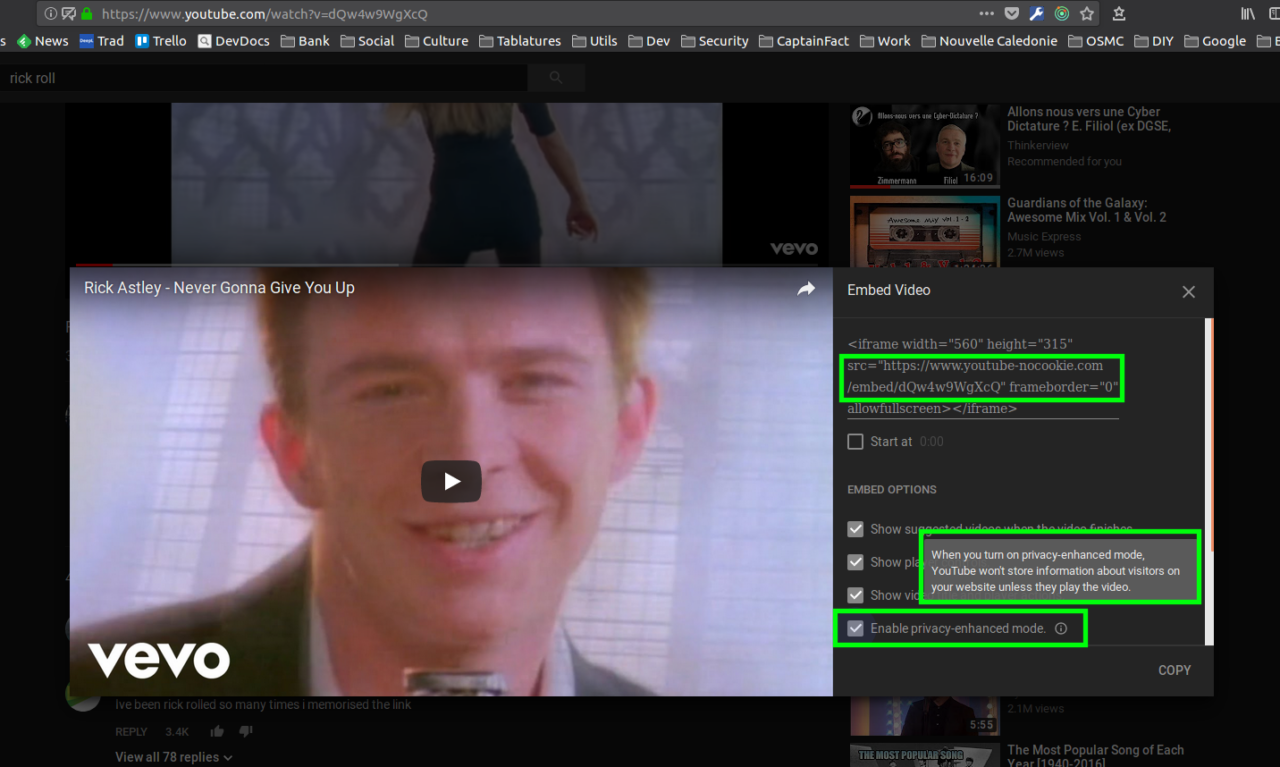Open the DevDocs bookmark
This screenshot has width=1280, height=767.
click(x=233, y=41)
